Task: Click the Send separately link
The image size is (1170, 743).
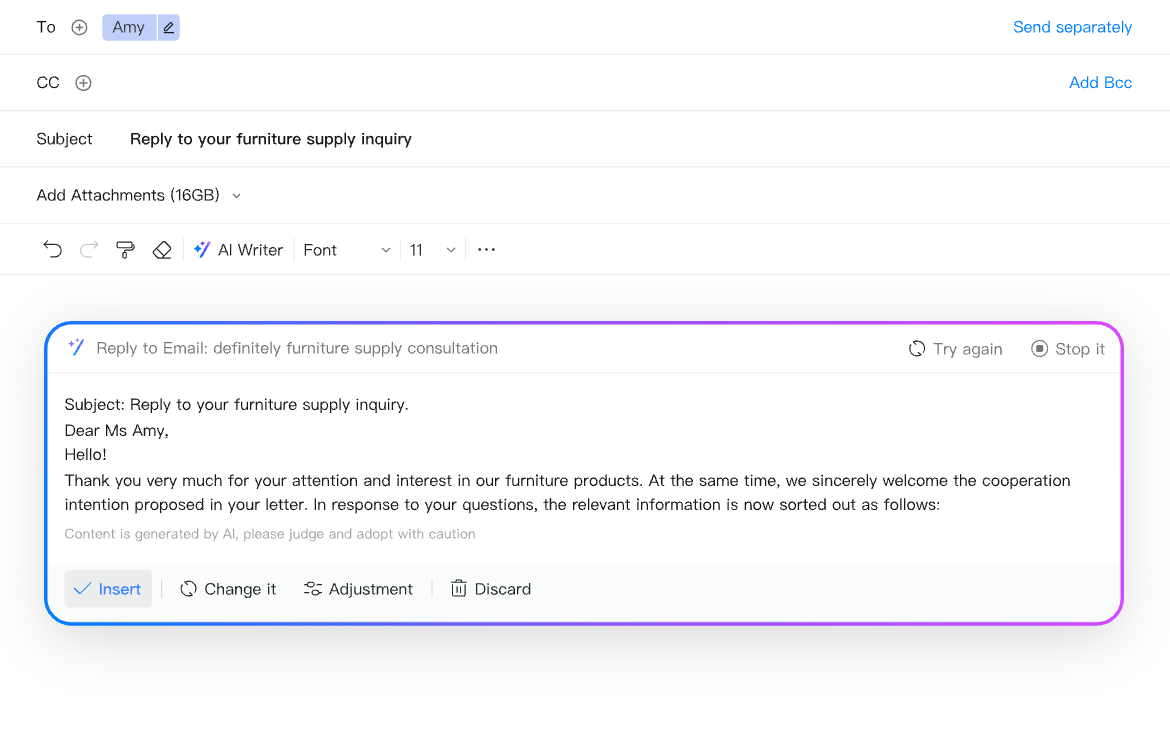Action: coord(1072,27)
